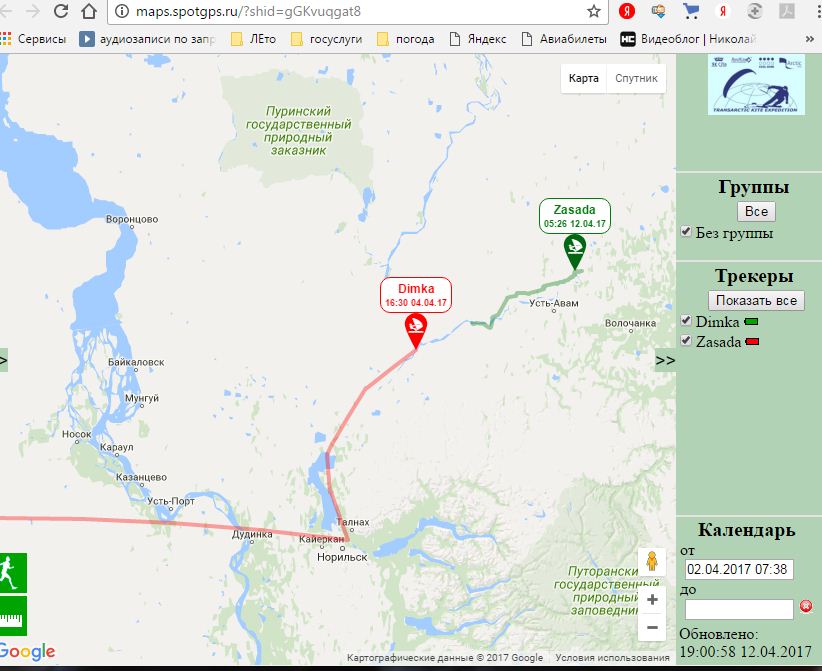Click the green color swatch beside Dimka

(x=752, y=322)
